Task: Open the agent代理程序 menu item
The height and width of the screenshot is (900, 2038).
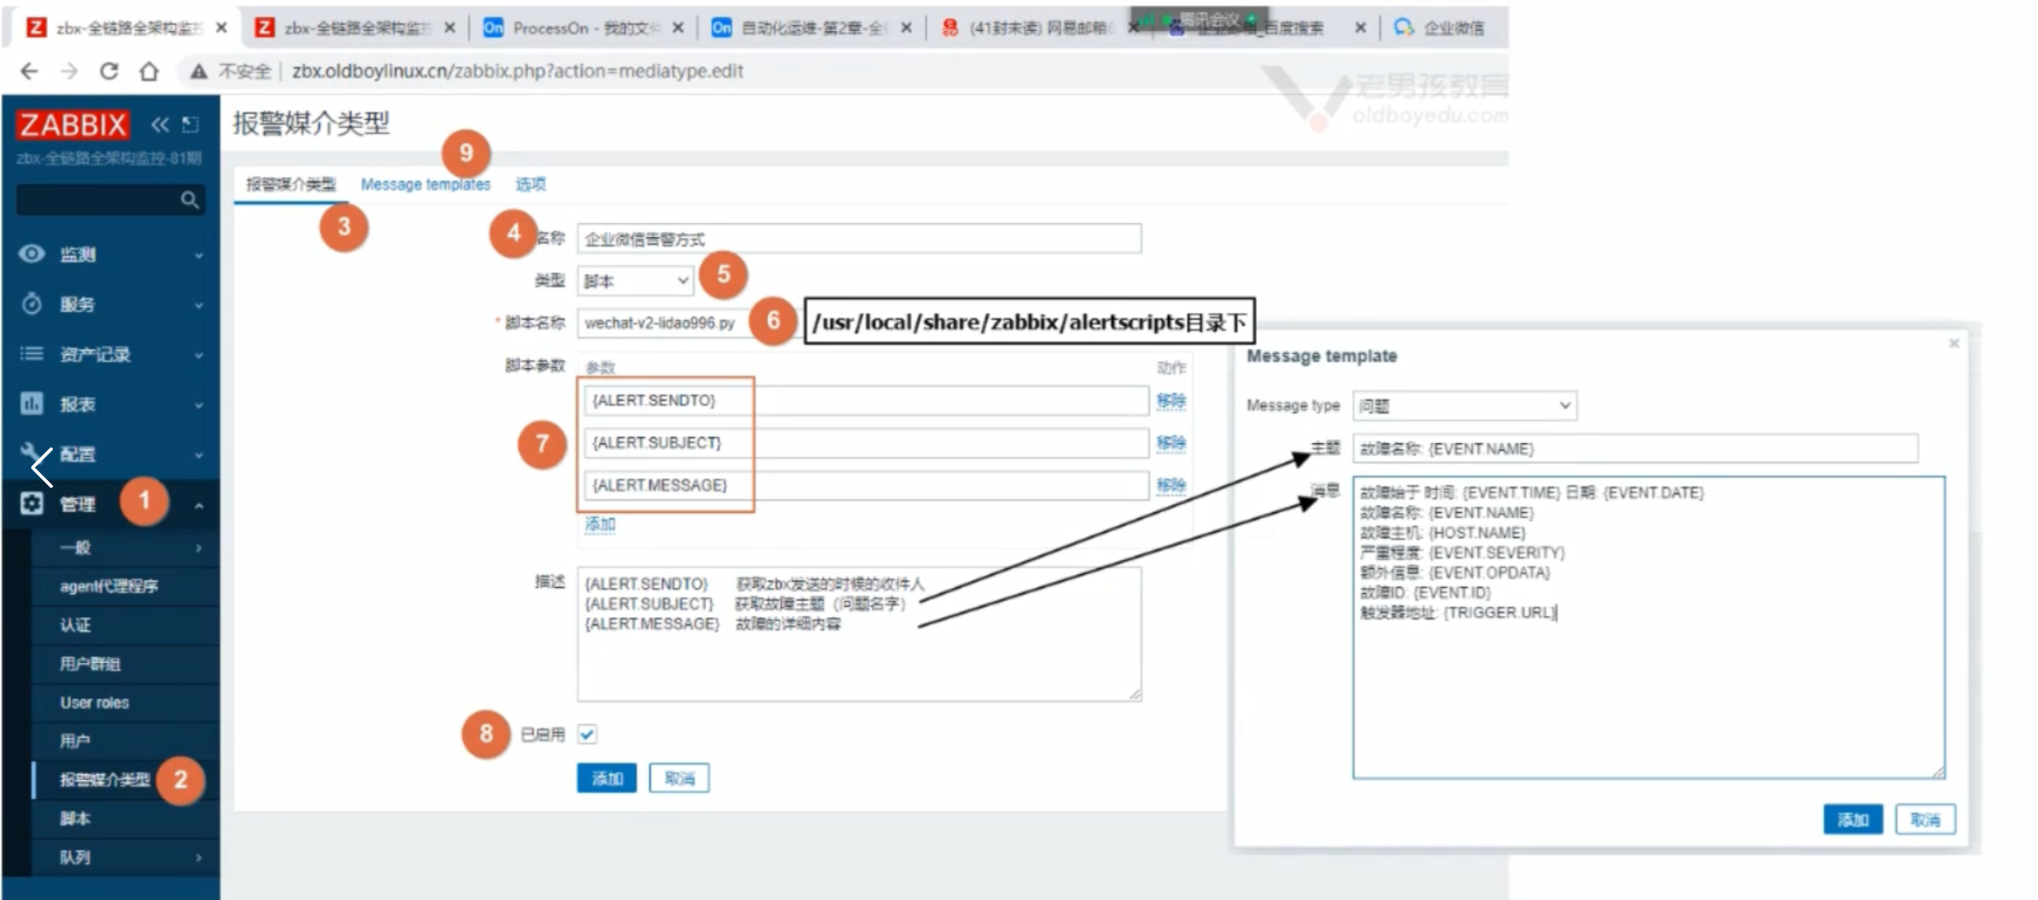Action: [x=109, y=586]
